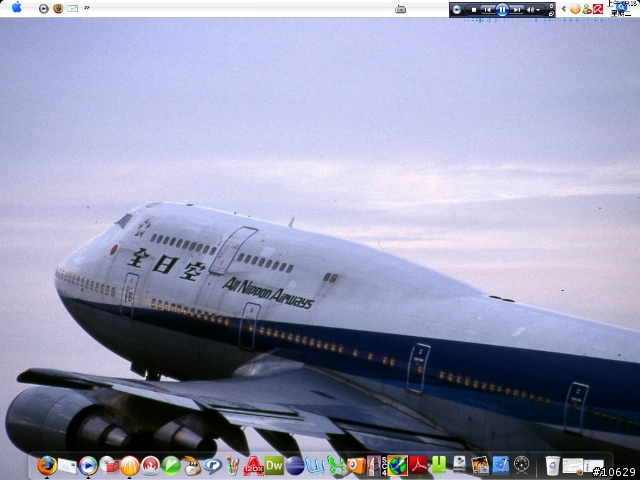Pause playback in the mini player
This screenshot has width=640, height=480.
(x=502, y=9)
